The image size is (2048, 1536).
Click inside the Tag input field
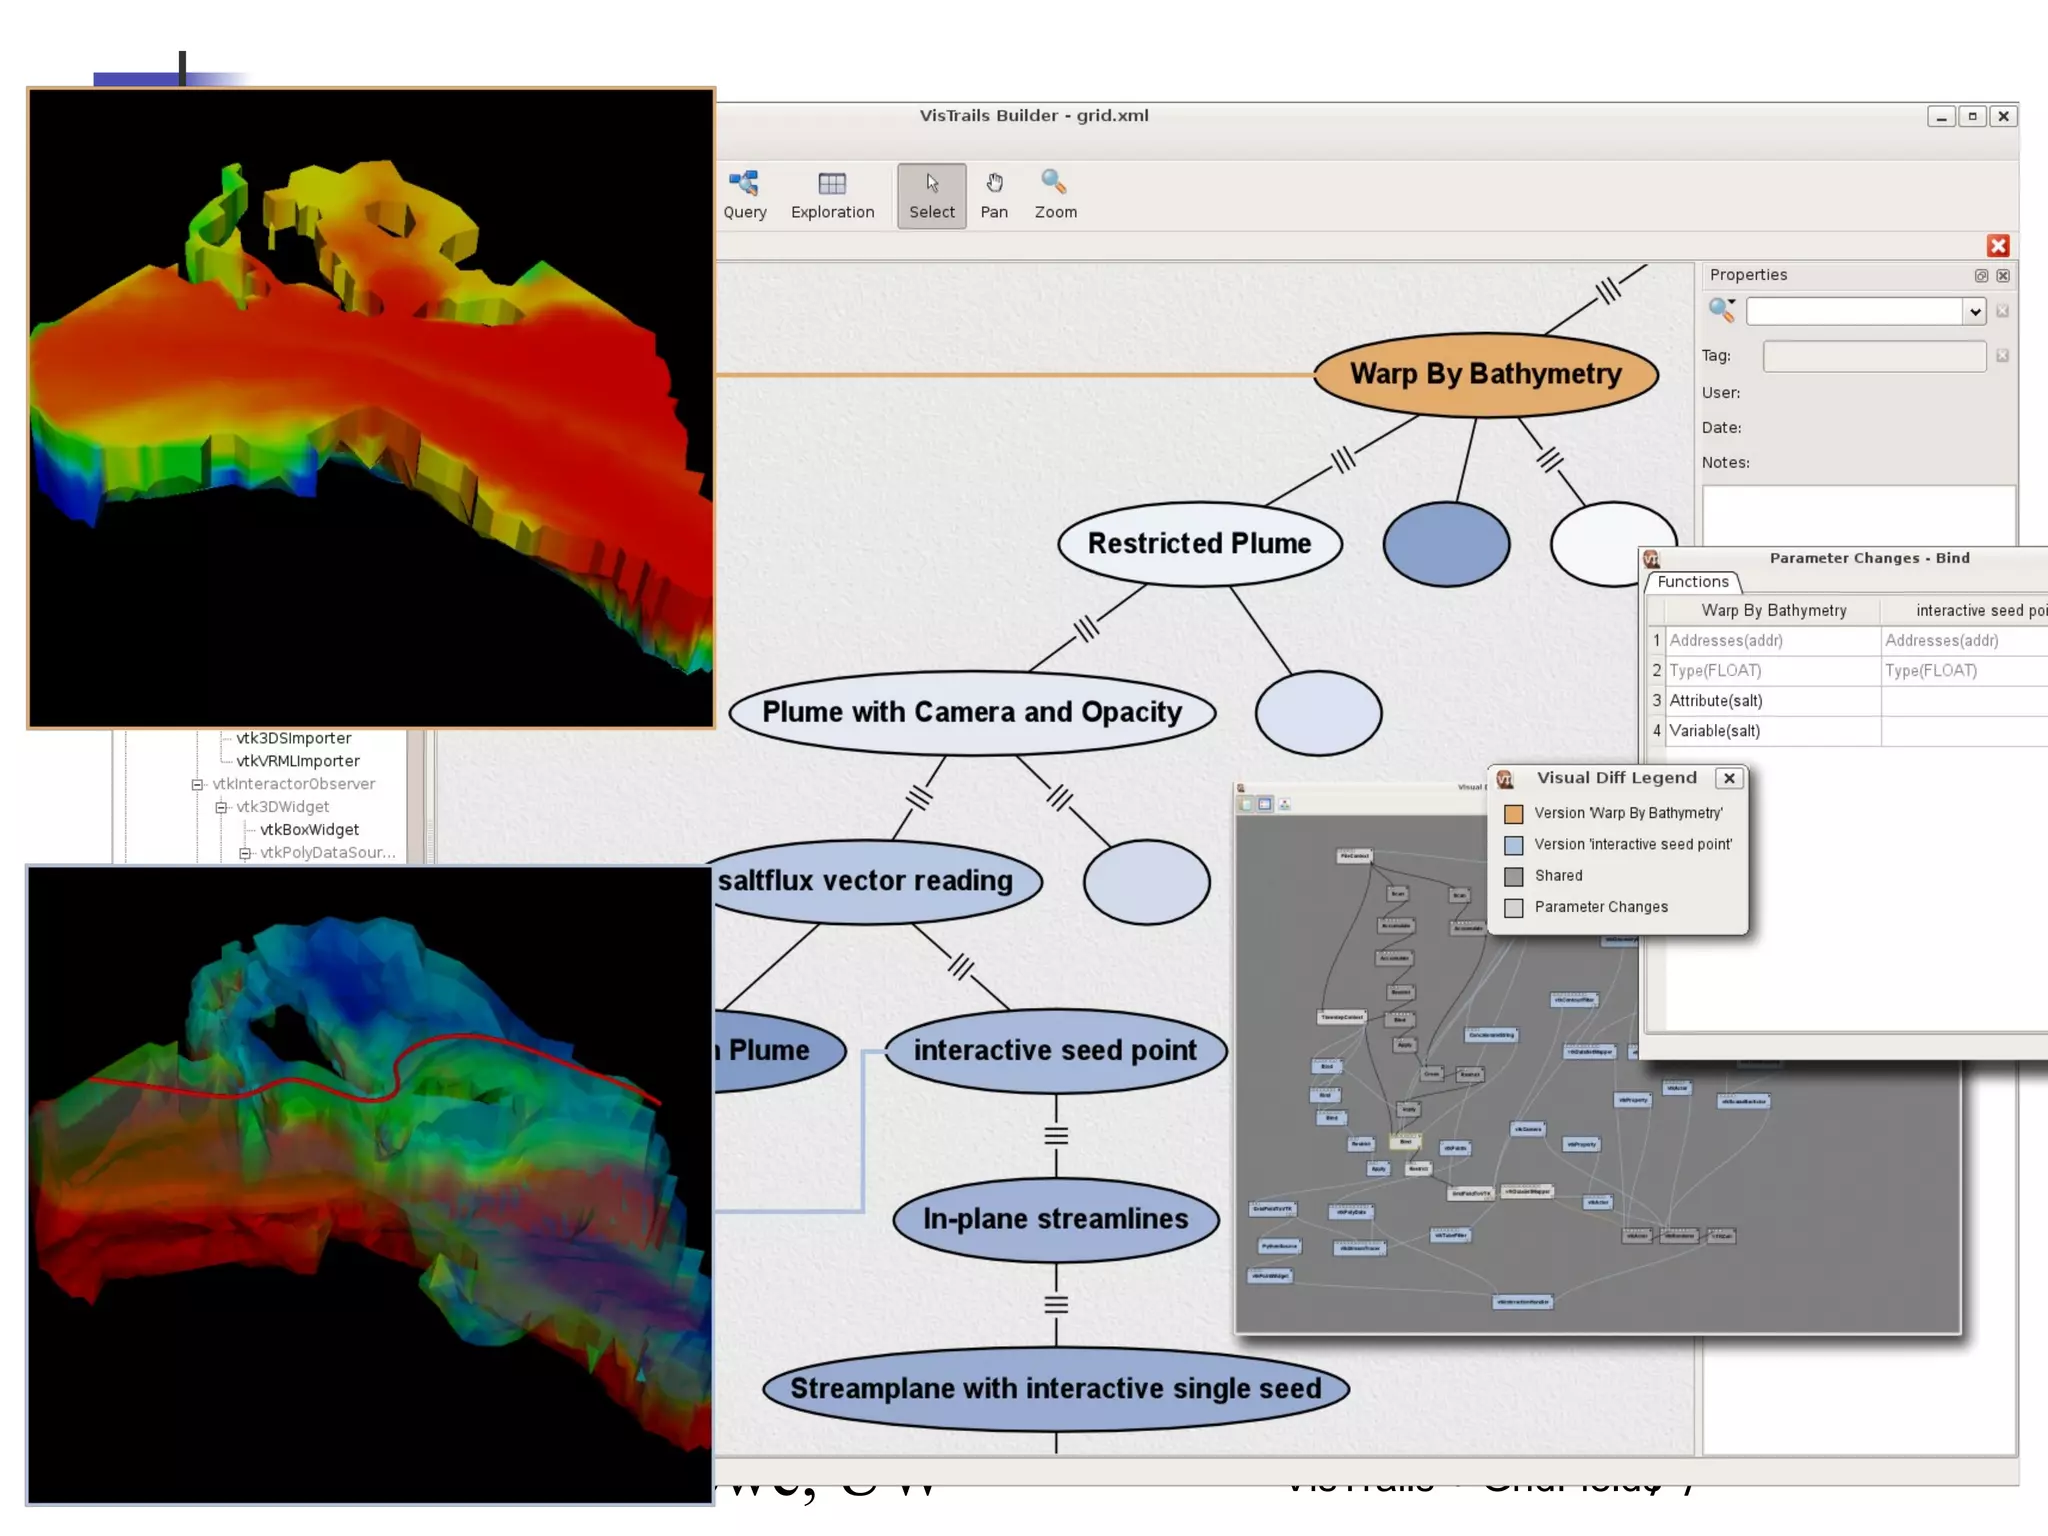point(1873,356)
